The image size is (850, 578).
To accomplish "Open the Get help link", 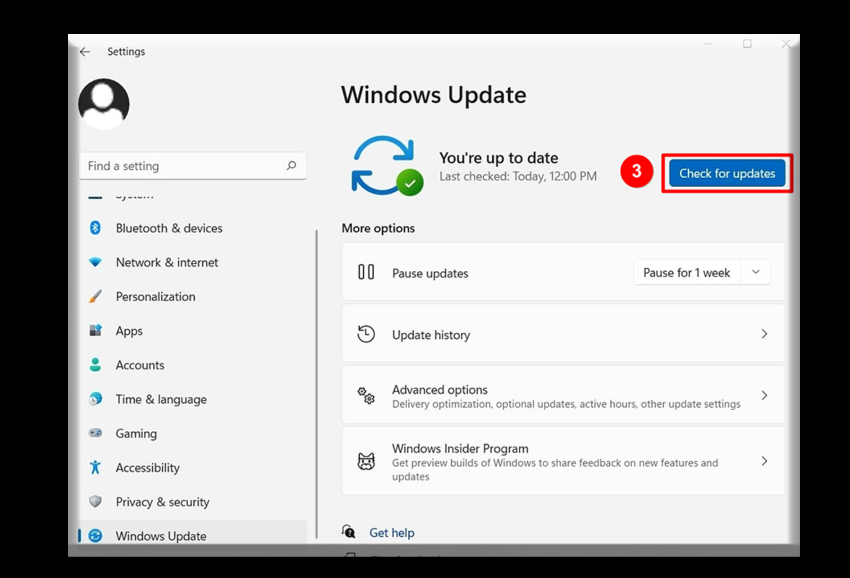I will click(391, 533).
